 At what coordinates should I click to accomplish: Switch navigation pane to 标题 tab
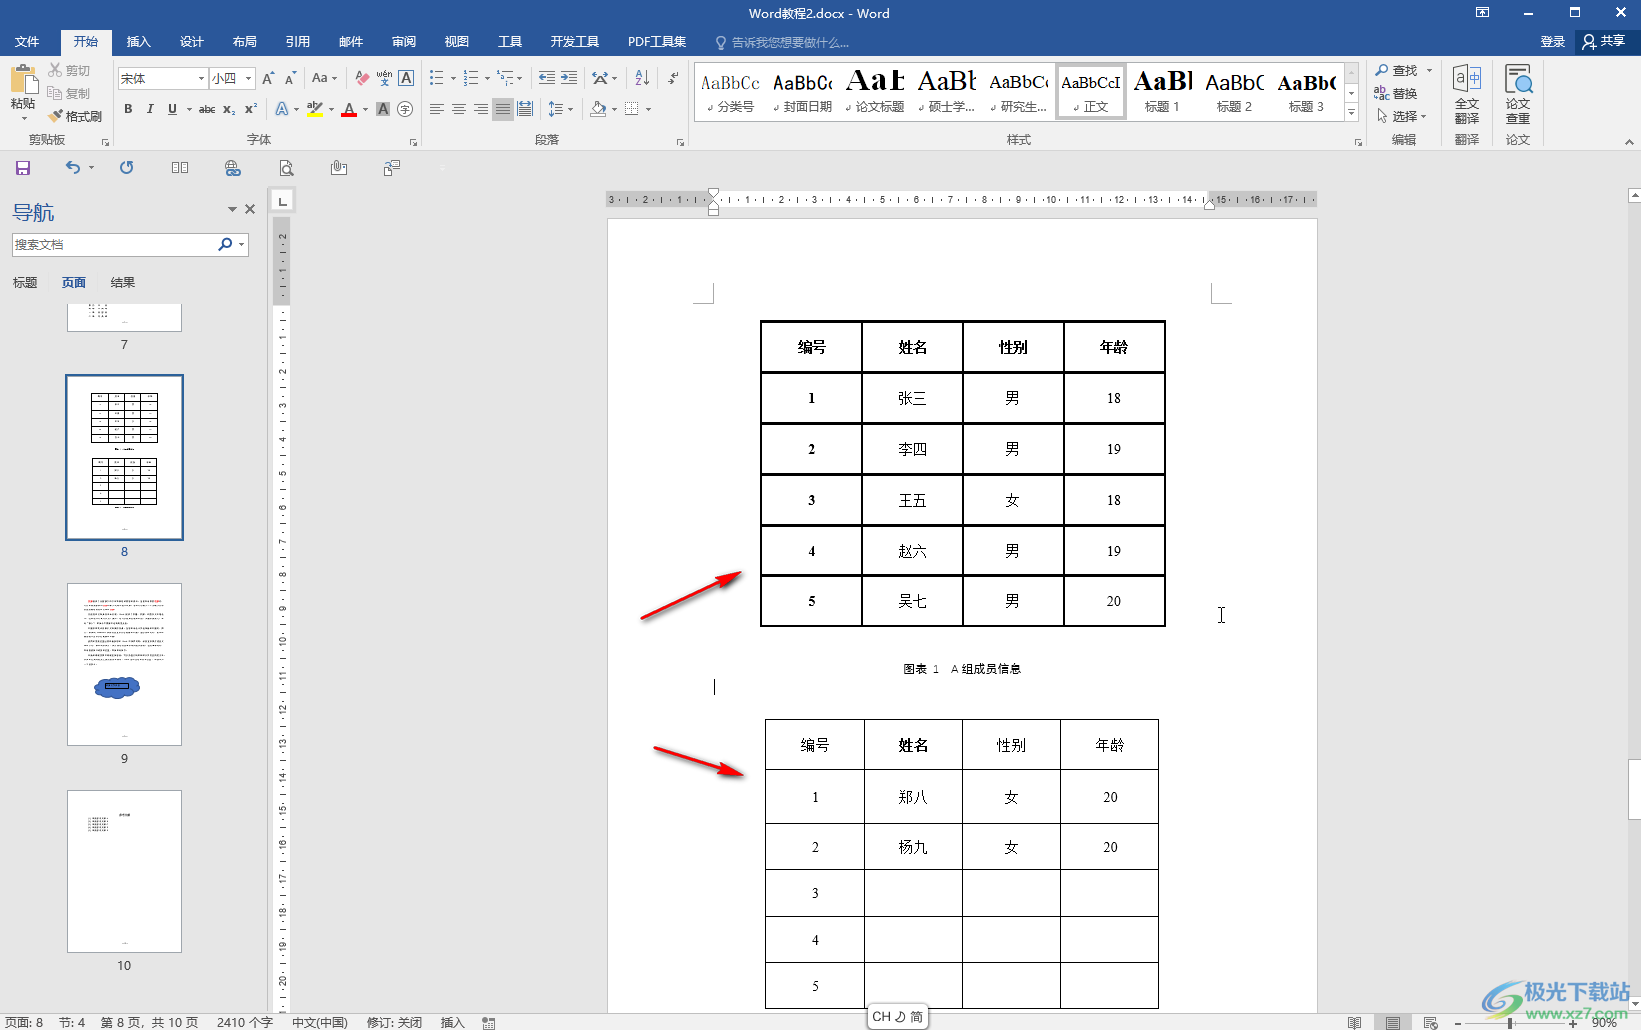25,283
